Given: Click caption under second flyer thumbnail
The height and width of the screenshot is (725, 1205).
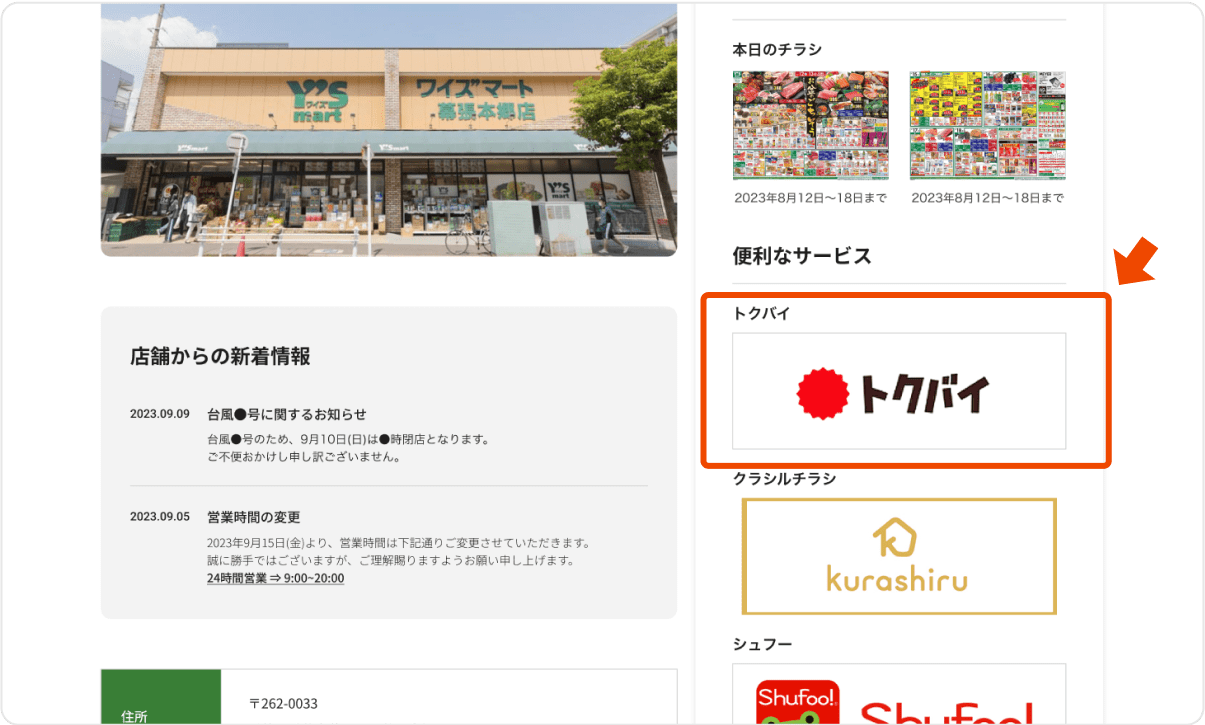Looking at the screenshot, I should [x=987, y=198].
